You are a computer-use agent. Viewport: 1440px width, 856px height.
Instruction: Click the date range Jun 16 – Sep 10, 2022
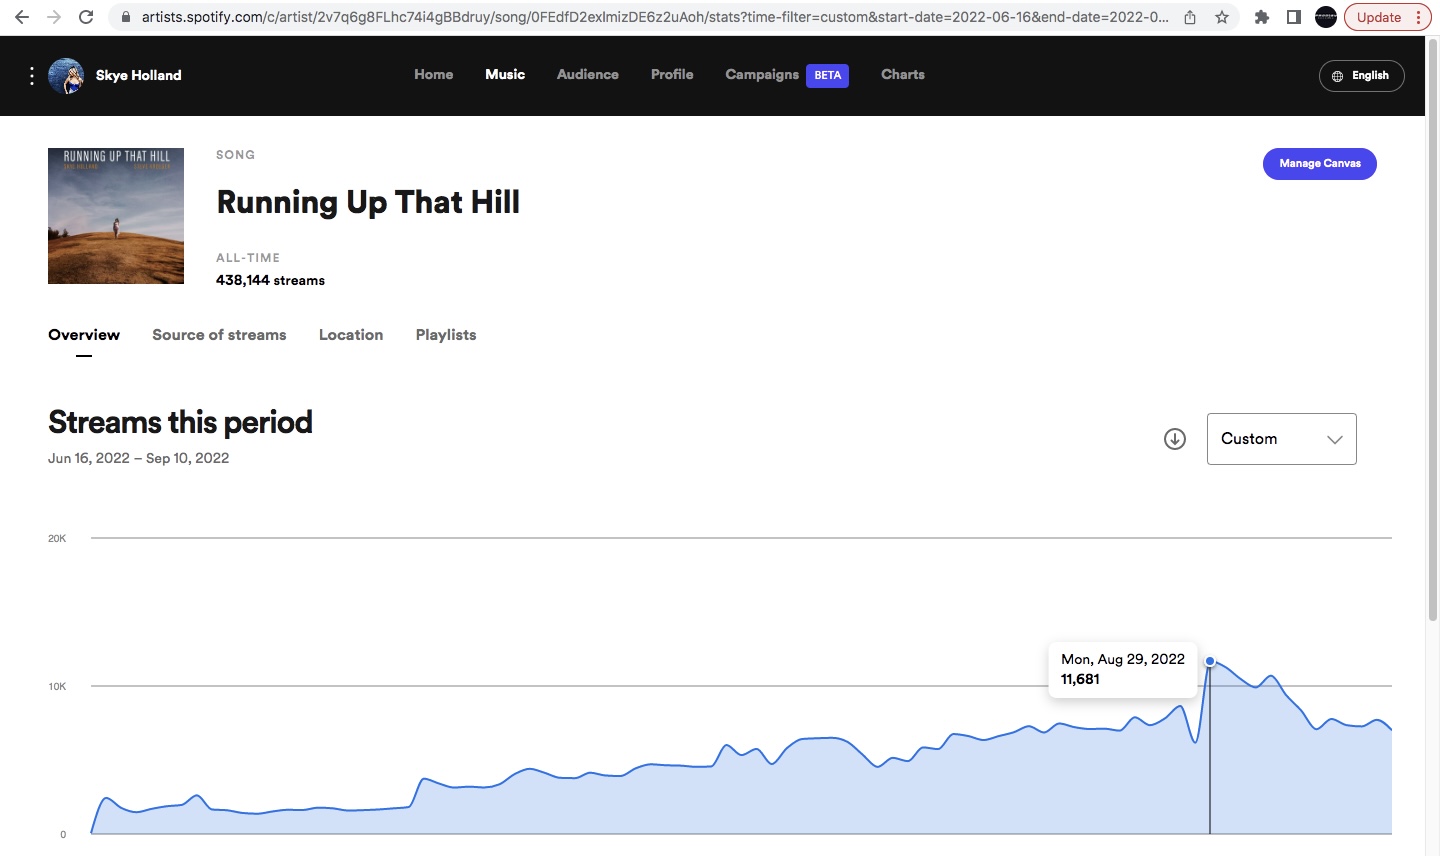(139, 458)
